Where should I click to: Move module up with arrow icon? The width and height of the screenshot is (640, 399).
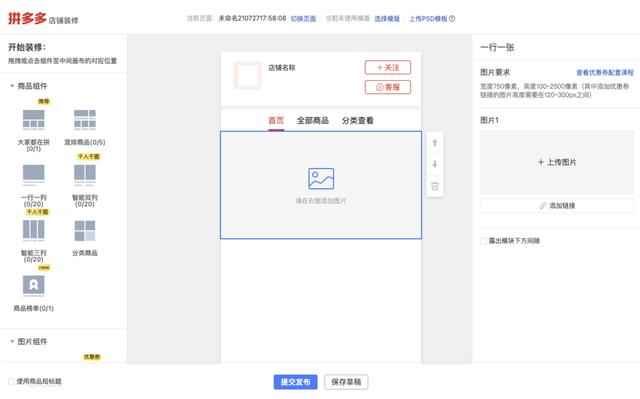point(435,143)
